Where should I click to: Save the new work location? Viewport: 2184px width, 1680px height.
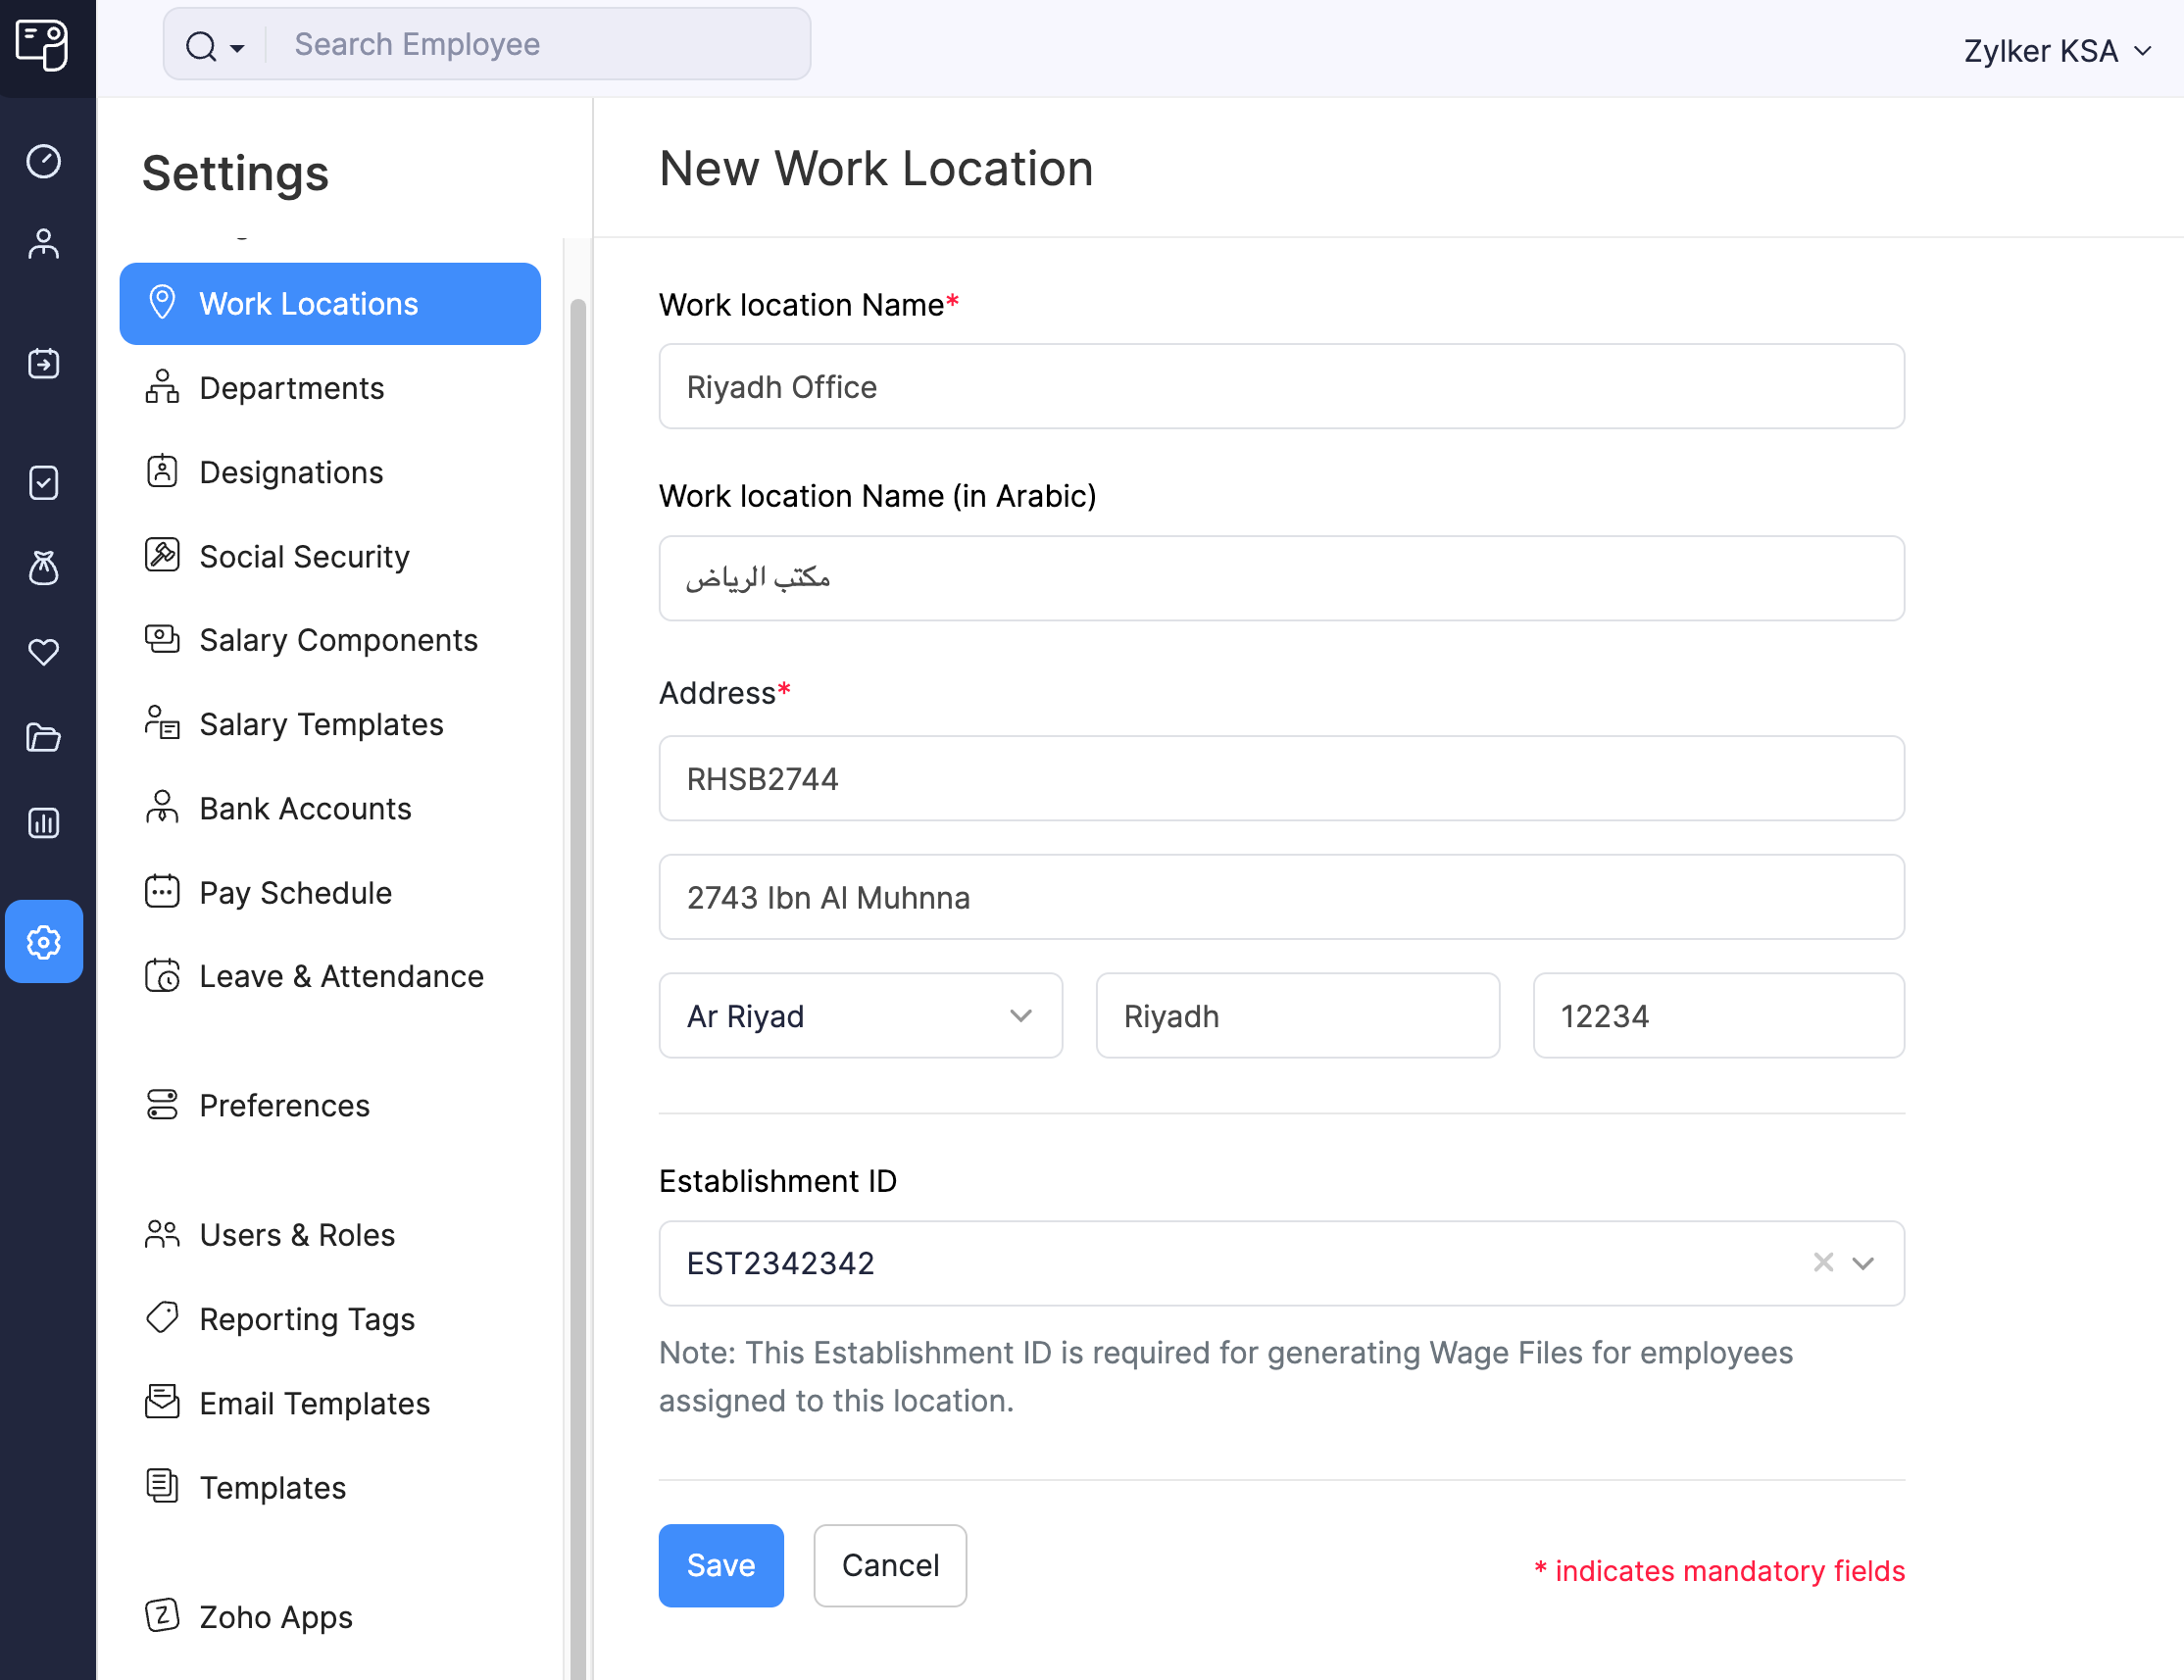(x=720, y=1565)
